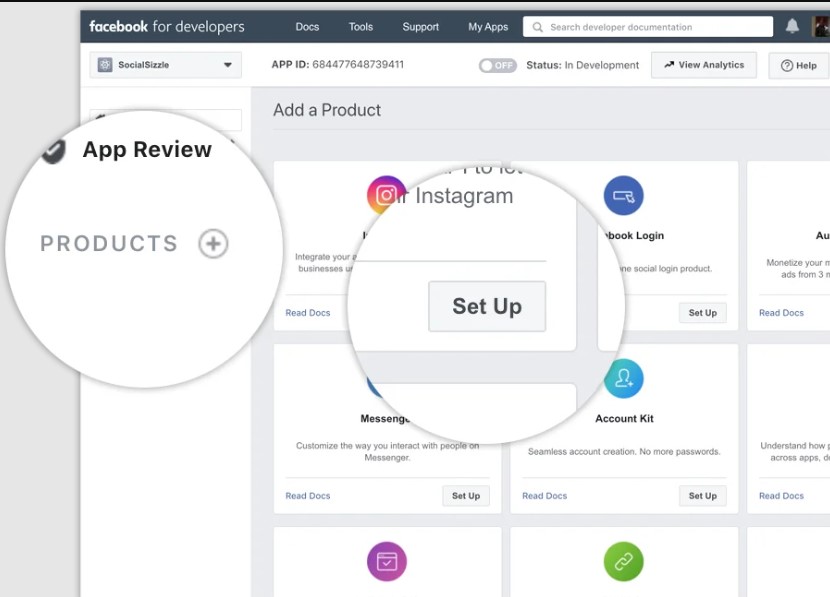Image resolution: width=830 pixels, height=597 pixels.
Task: Click Set Up for Messenger
Action: point(466,496)
